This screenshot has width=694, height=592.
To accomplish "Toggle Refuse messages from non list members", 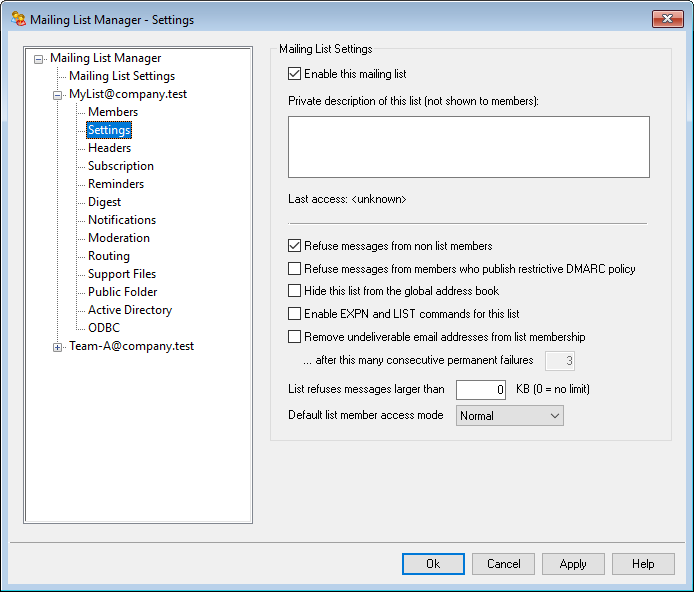I will 294,246.
